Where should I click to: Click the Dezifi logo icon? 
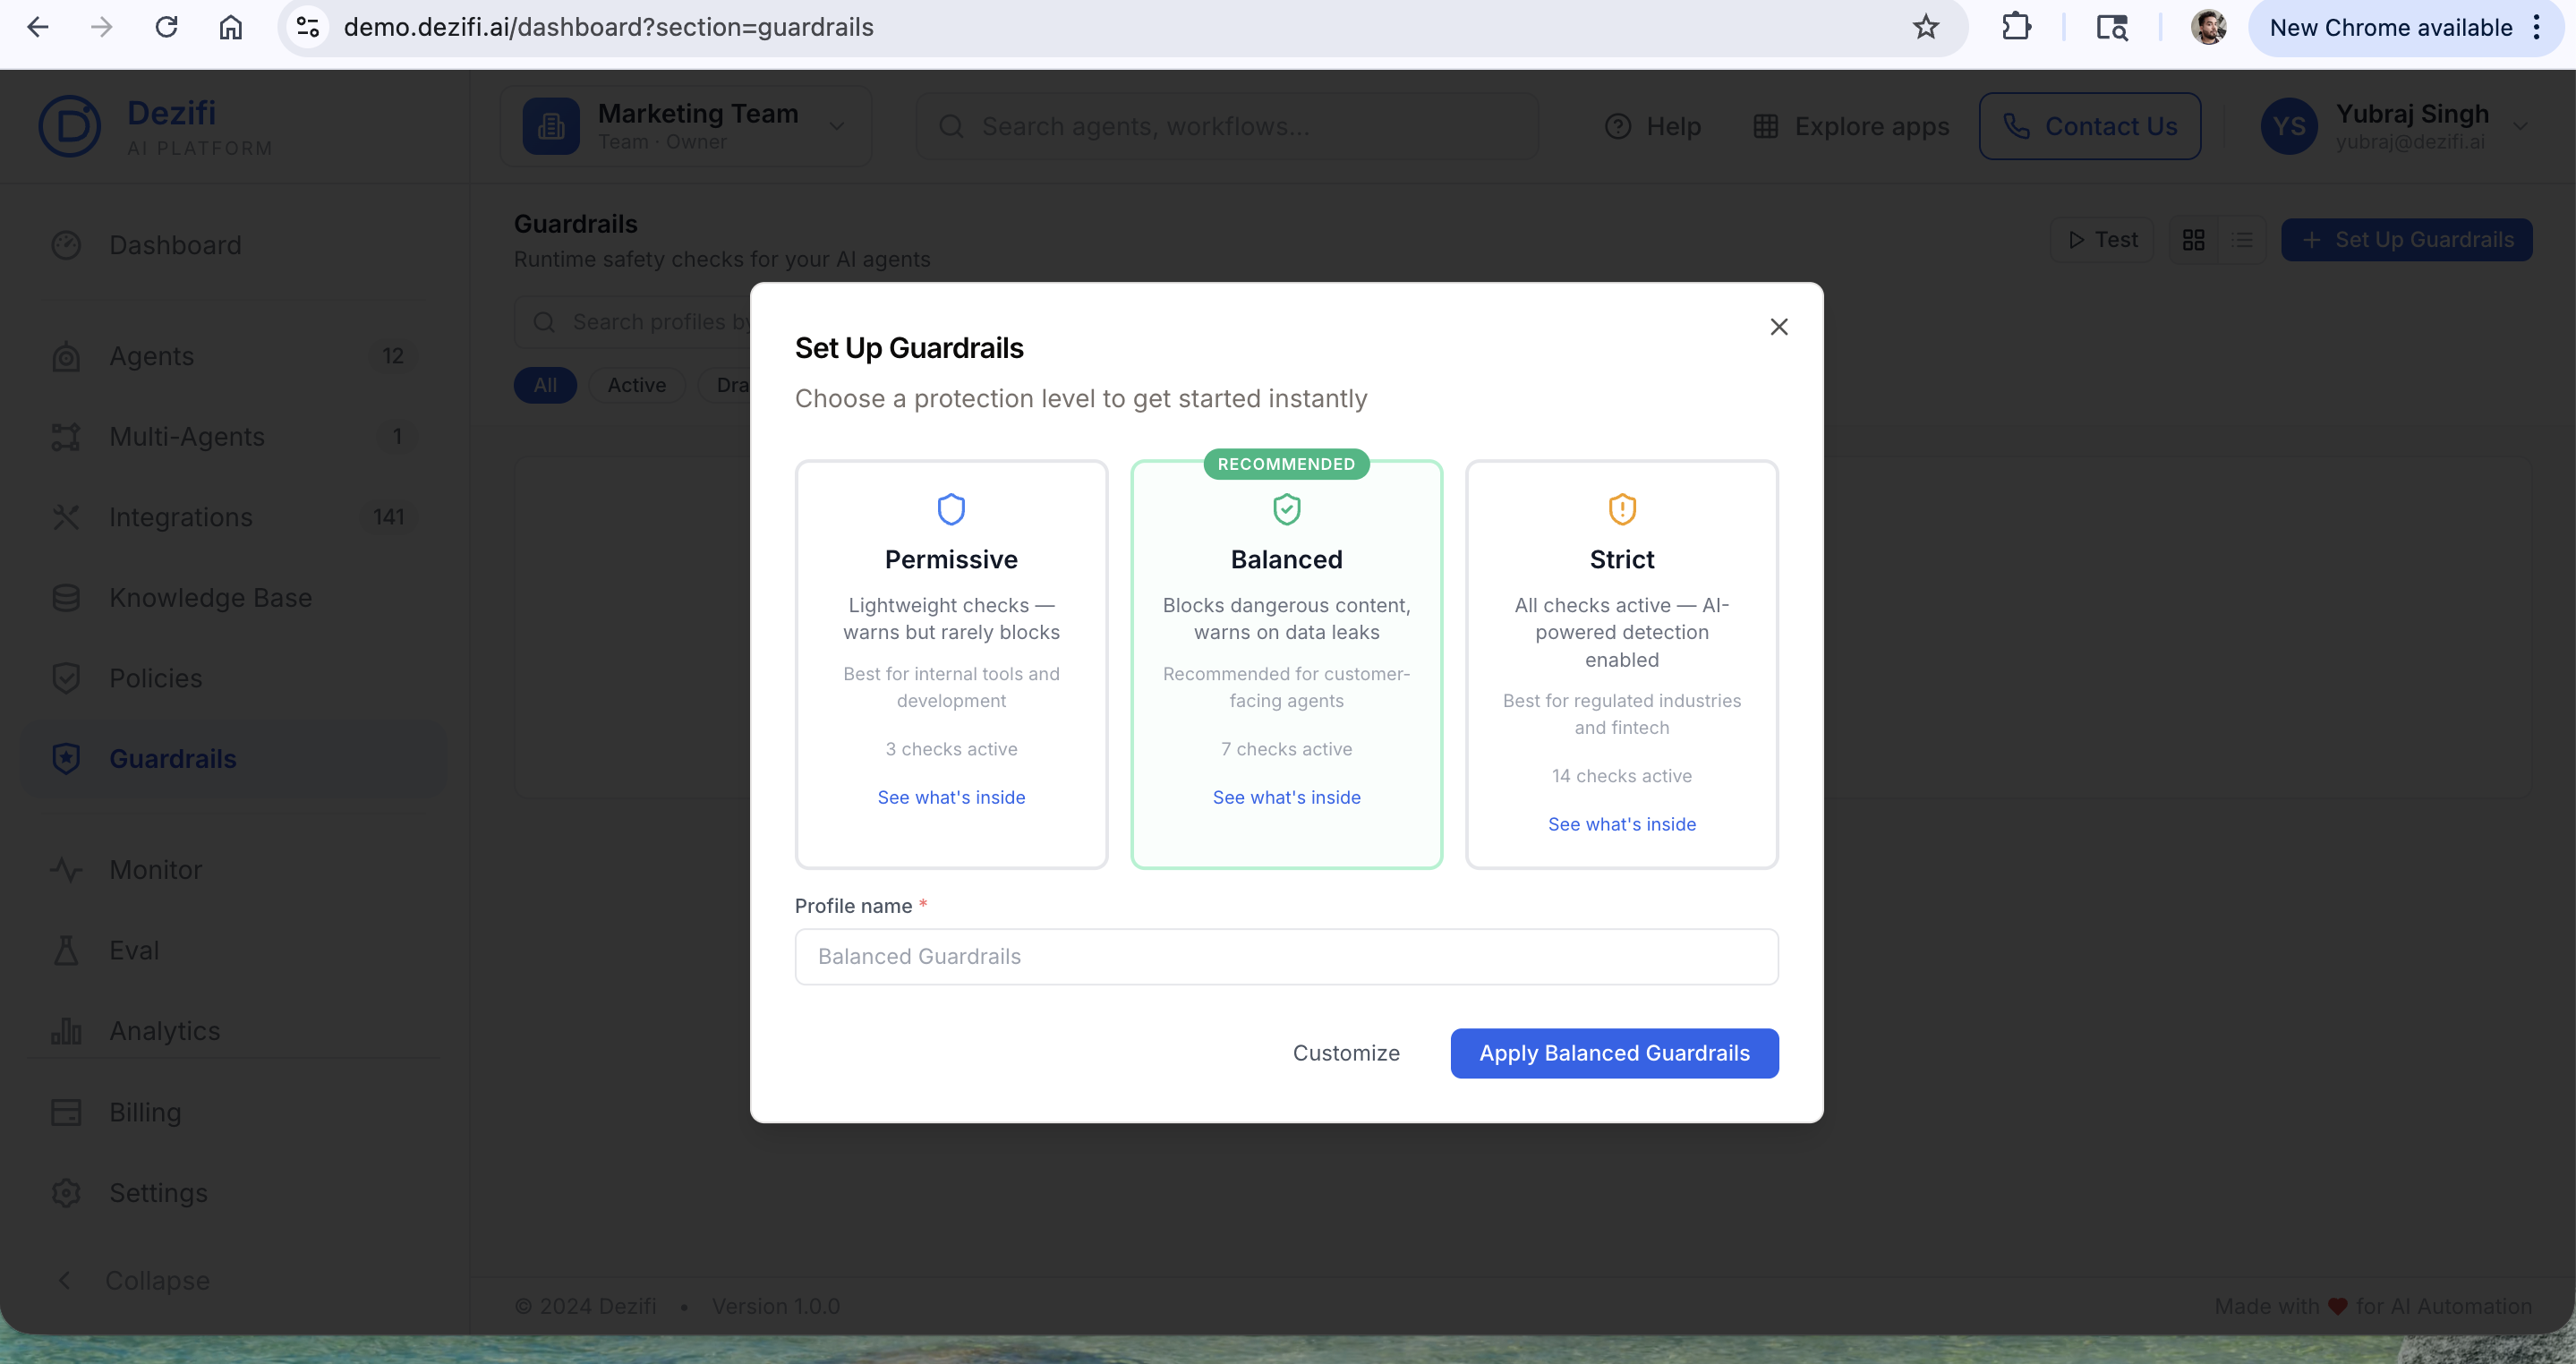coord(69,126)
